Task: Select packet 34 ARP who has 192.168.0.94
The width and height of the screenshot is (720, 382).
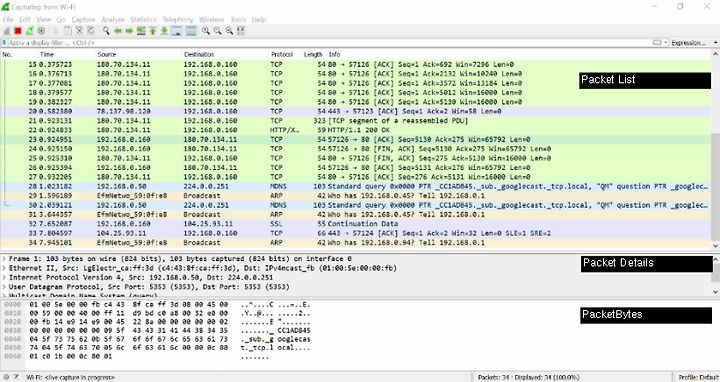Action: 356,242
